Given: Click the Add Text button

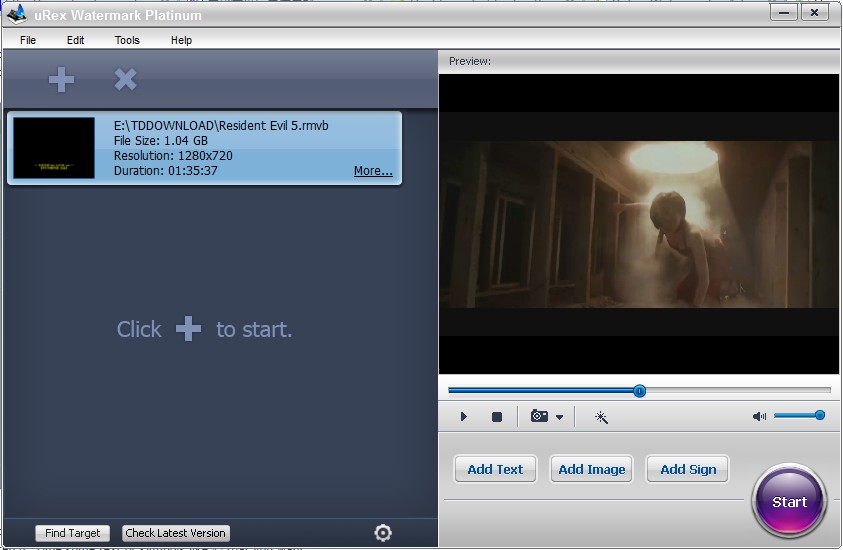Looking at the screenshot, I should [495, 469].
